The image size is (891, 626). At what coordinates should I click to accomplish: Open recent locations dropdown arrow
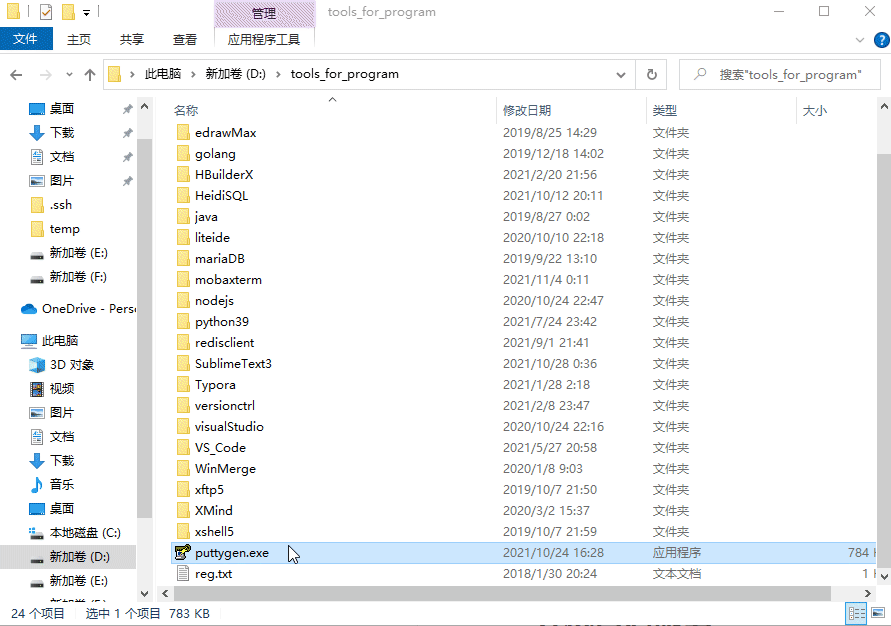click(69, 74)
